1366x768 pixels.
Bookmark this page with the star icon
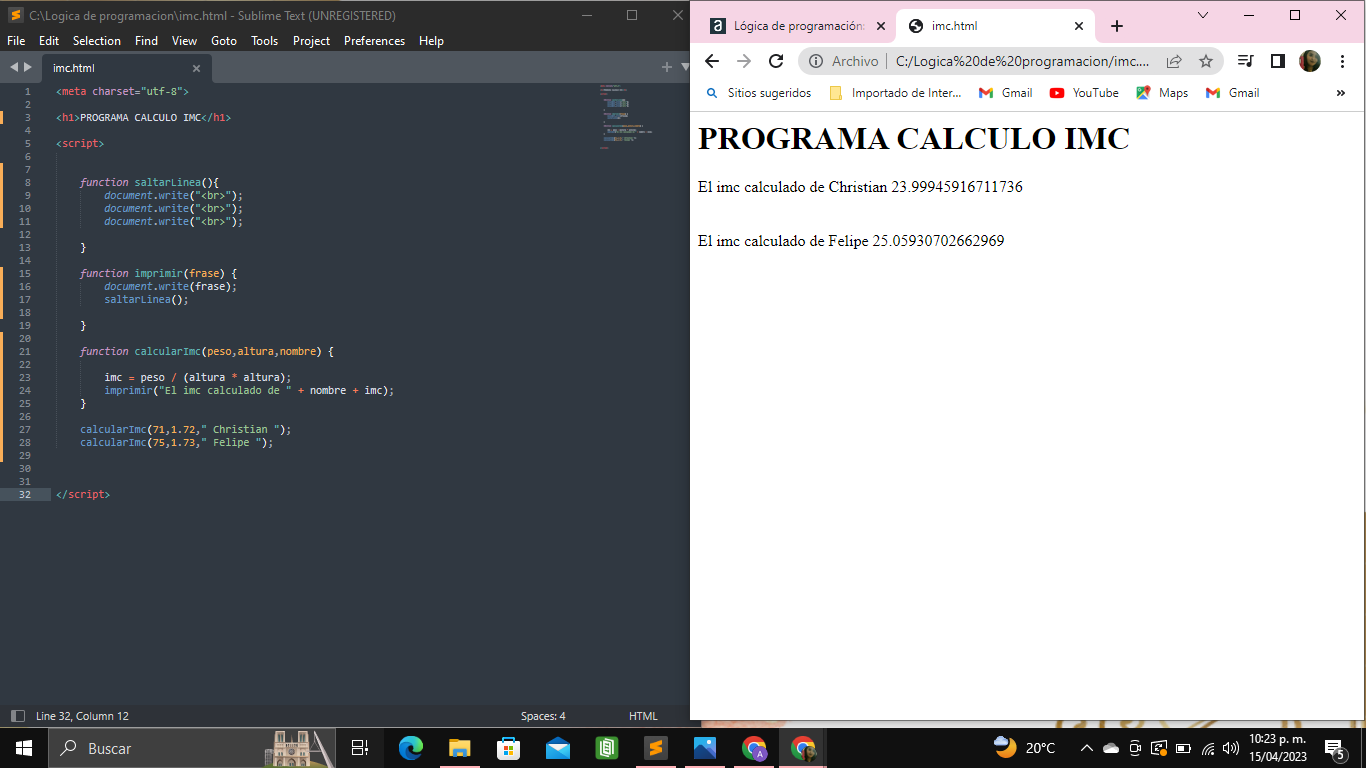tap(1206, 61)
